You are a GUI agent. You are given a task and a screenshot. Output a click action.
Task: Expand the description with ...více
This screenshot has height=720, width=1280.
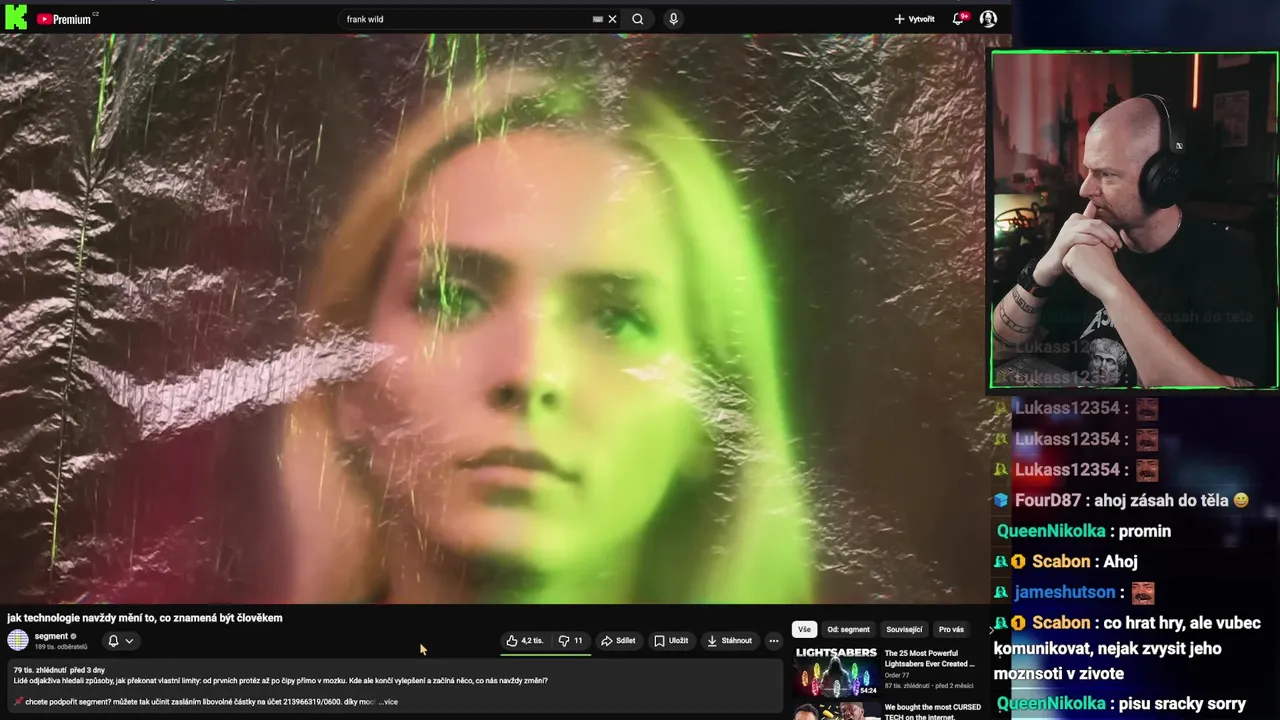388,702
